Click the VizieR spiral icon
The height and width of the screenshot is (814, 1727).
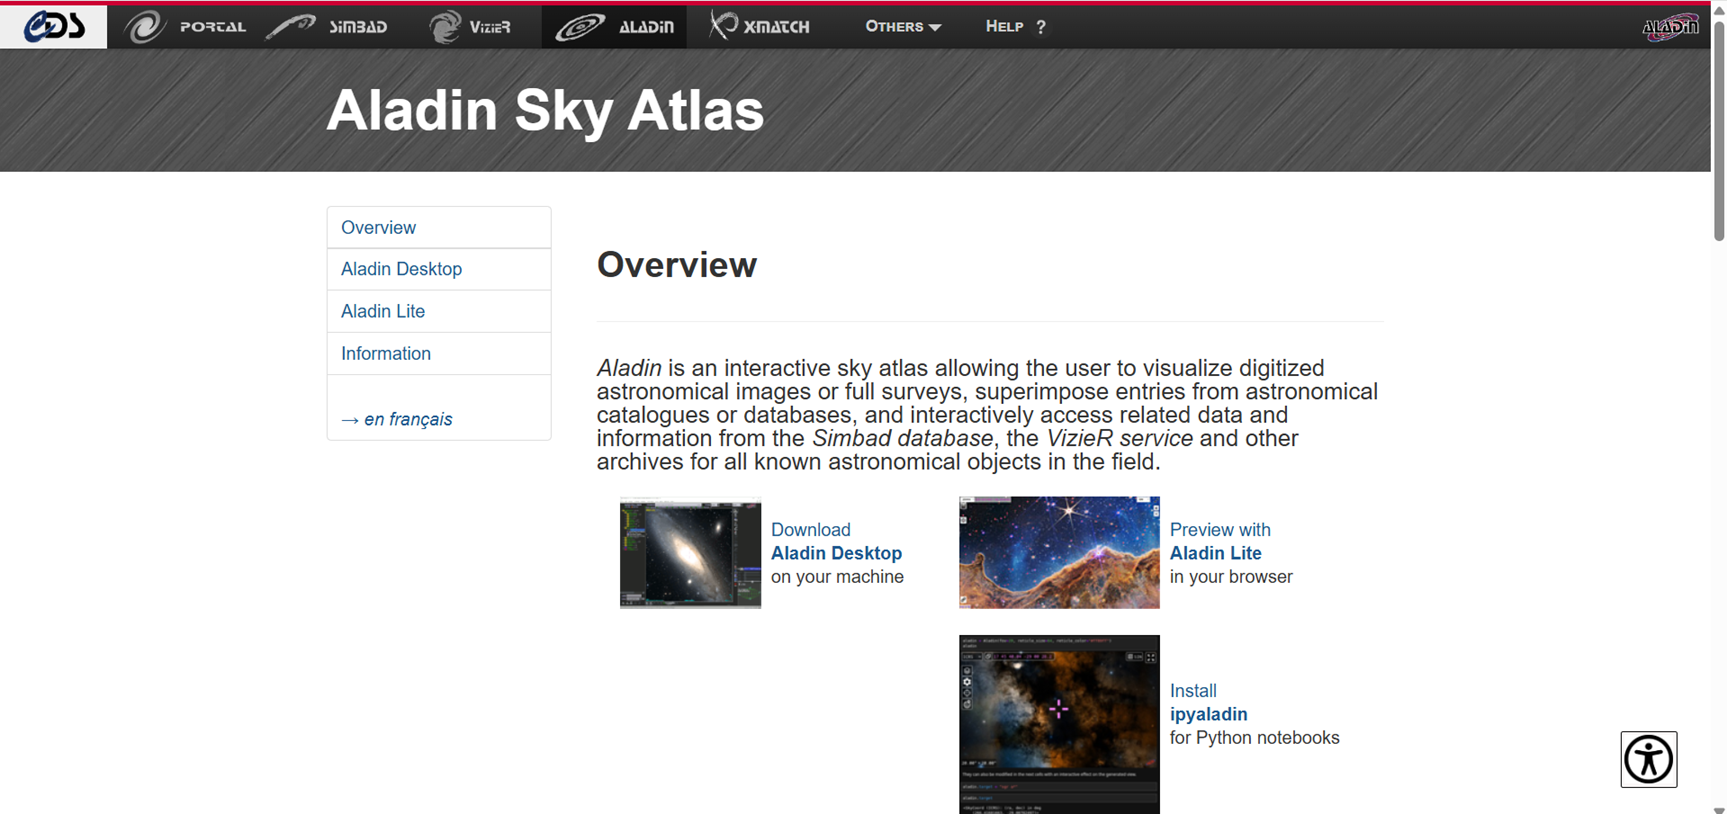pyautogui.click(x=445, y=26)
